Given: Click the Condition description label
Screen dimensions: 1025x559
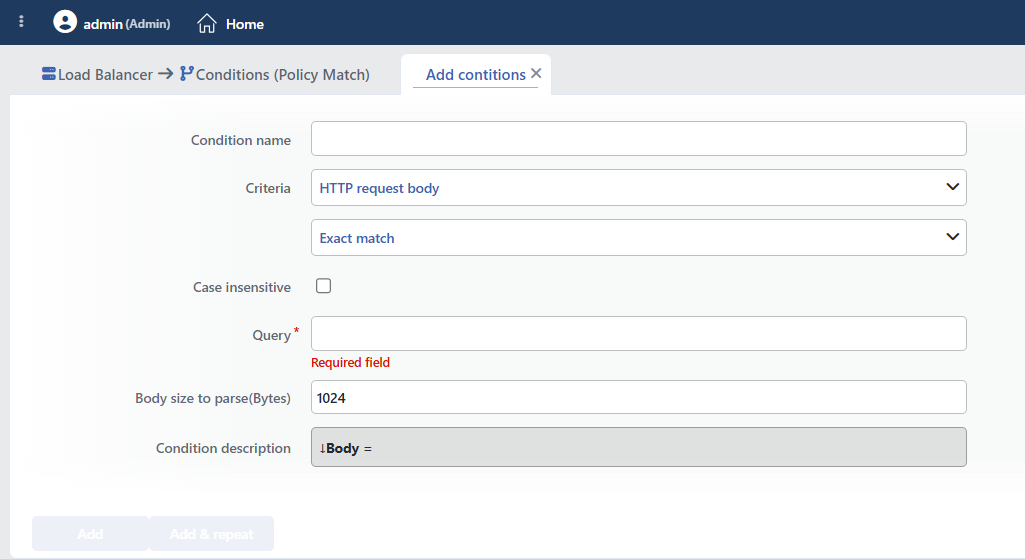Looking at the screenshot, I should (223, 448).
